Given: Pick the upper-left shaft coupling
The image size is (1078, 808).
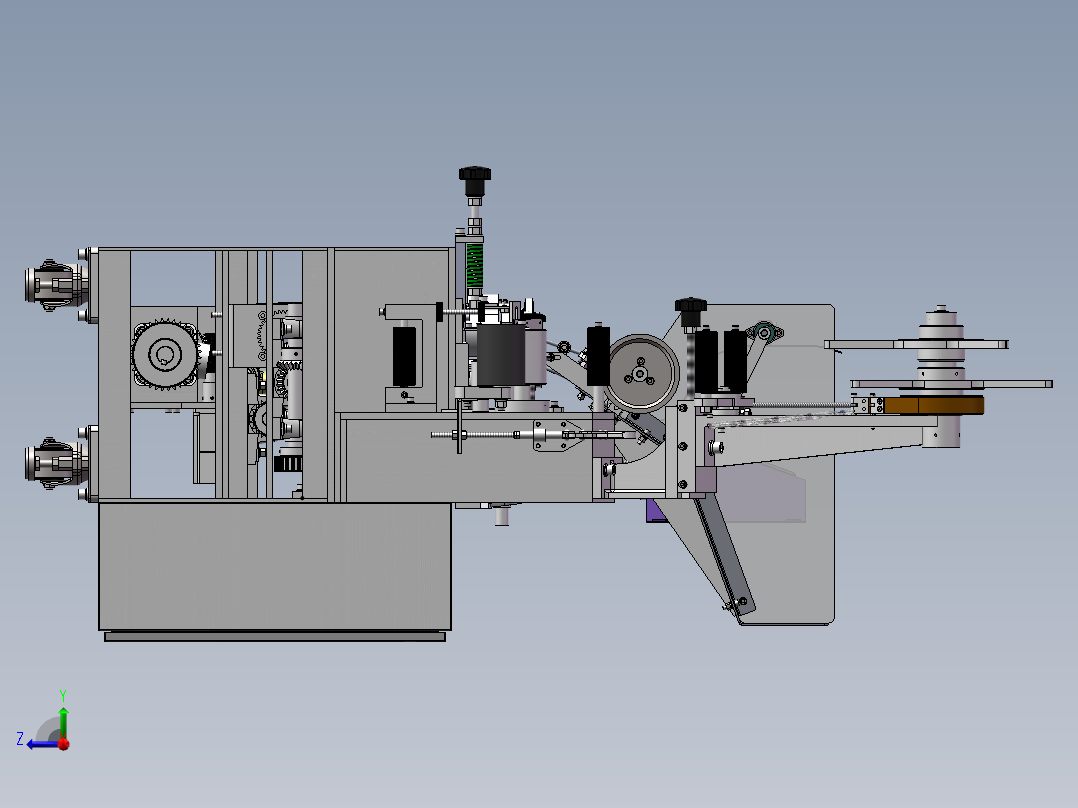Looking at the screenshot, I should (x=56, y=285).
